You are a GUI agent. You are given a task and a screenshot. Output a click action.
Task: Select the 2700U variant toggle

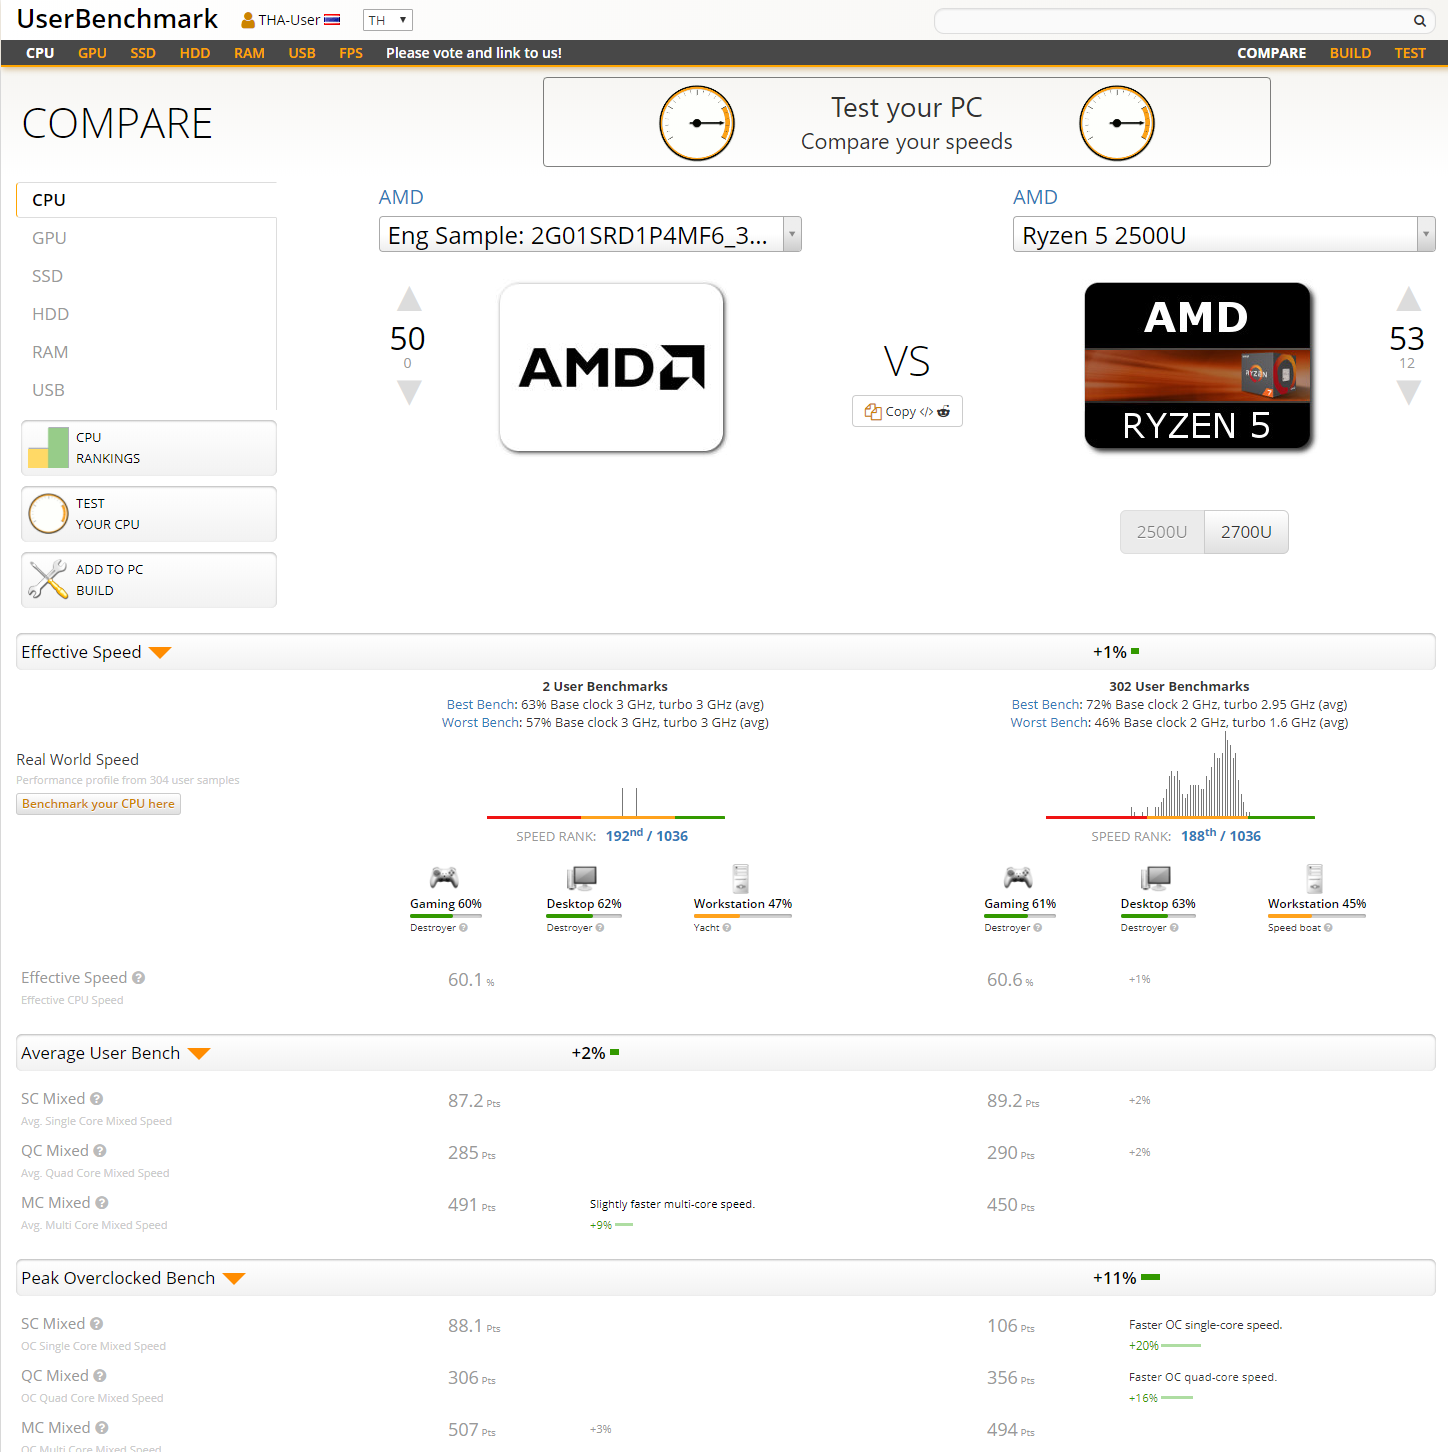point(1246,532)
